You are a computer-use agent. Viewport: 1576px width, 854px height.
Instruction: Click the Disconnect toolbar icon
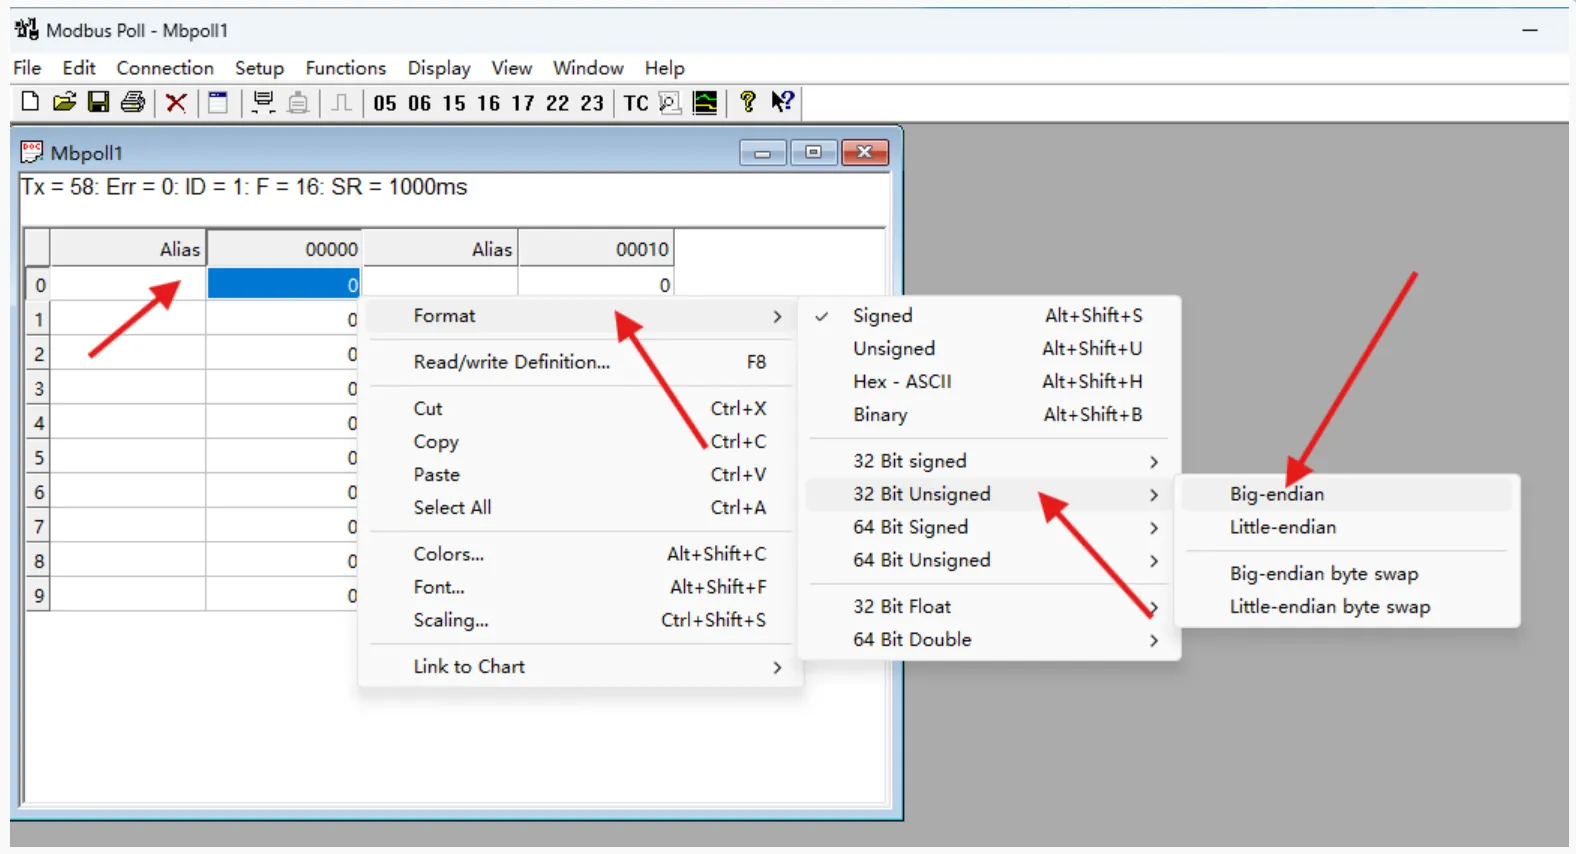(x=298, y=102)
